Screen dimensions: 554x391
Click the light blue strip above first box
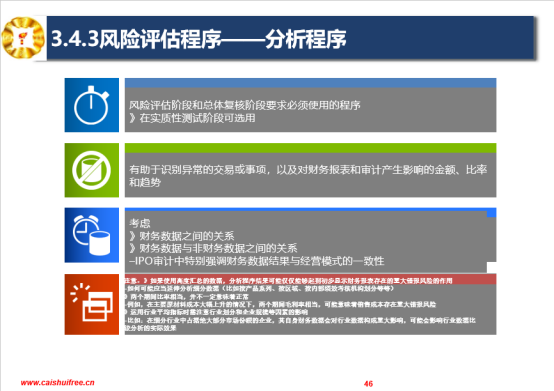[x=310, y=83]
